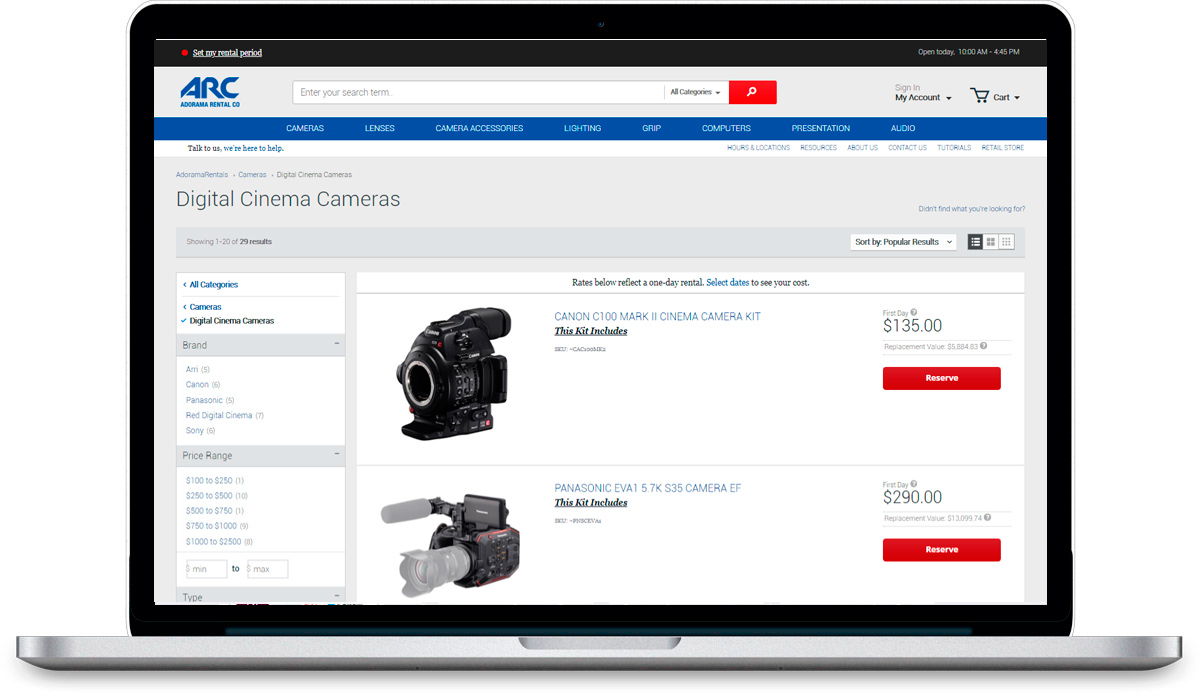
Task: Open the About Us link
Action: point(862,148)
